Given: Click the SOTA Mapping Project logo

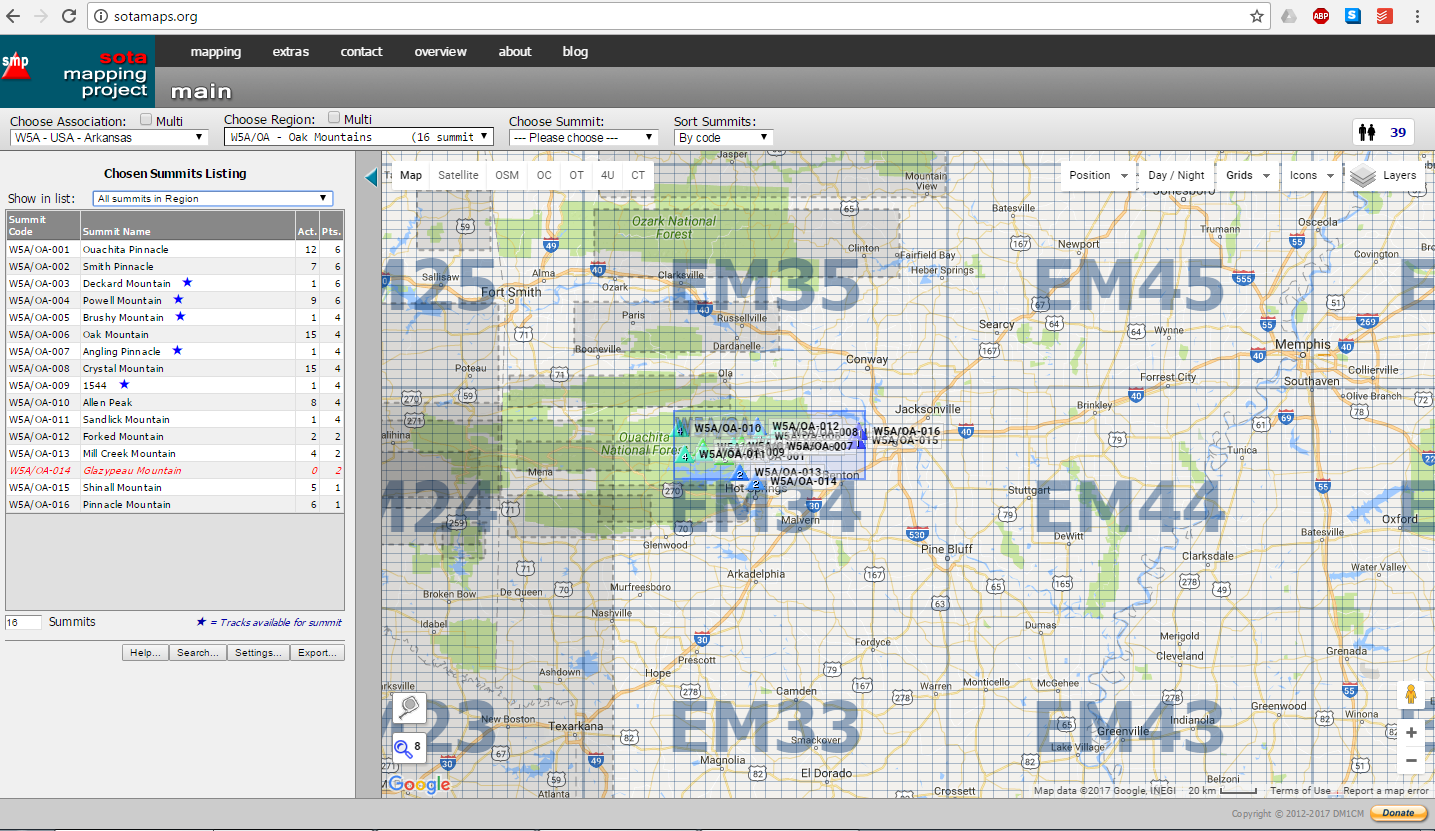Looking at the screenshot, I should click(x=77, y=71).
